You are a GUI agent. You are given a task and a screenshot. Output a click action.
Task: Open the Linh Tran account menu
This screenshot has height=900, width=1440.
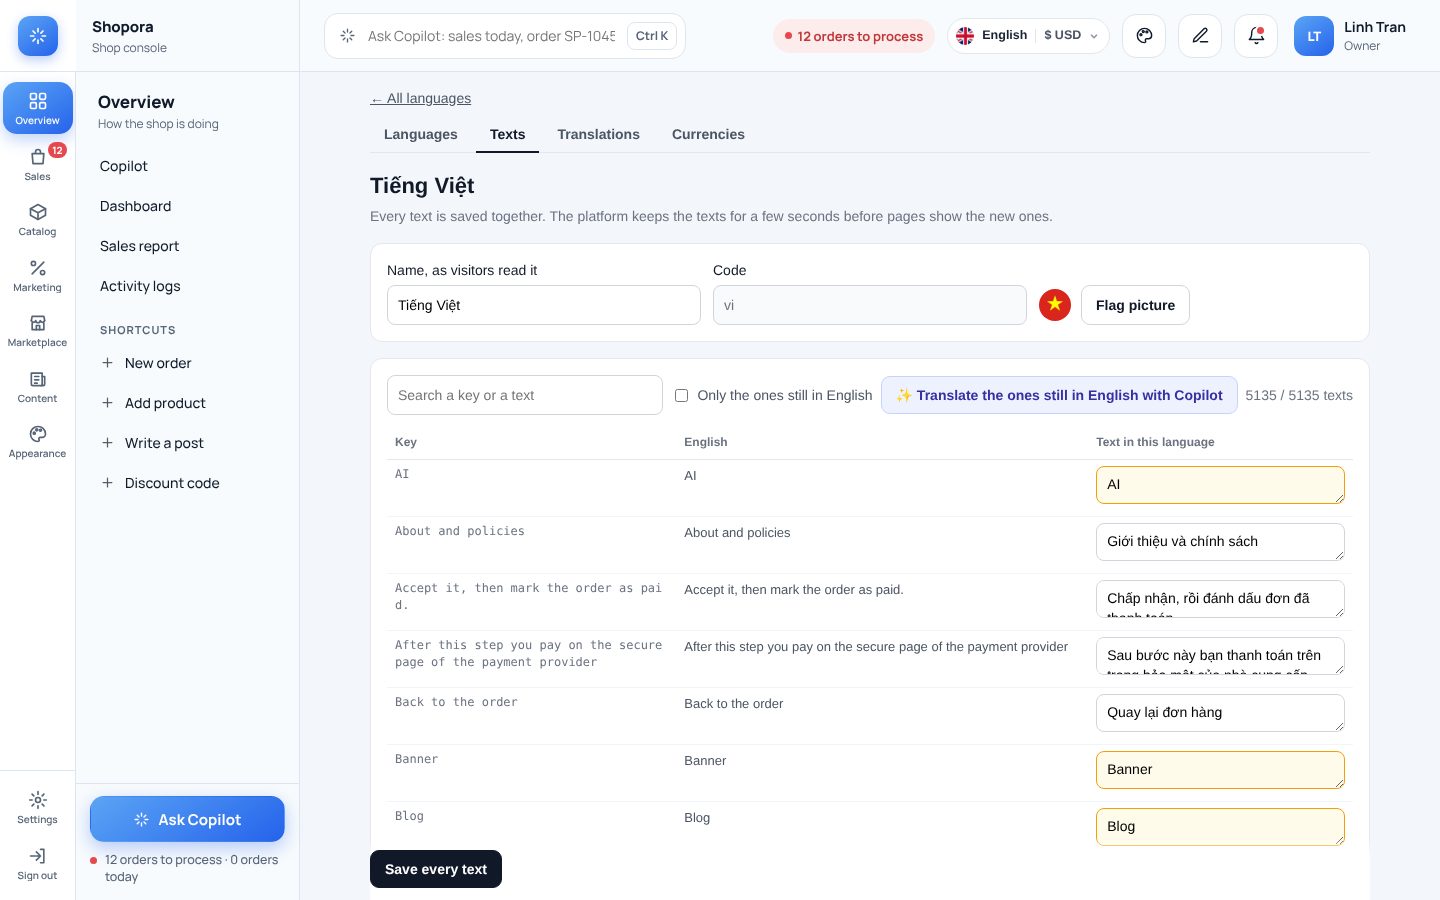1350,36
